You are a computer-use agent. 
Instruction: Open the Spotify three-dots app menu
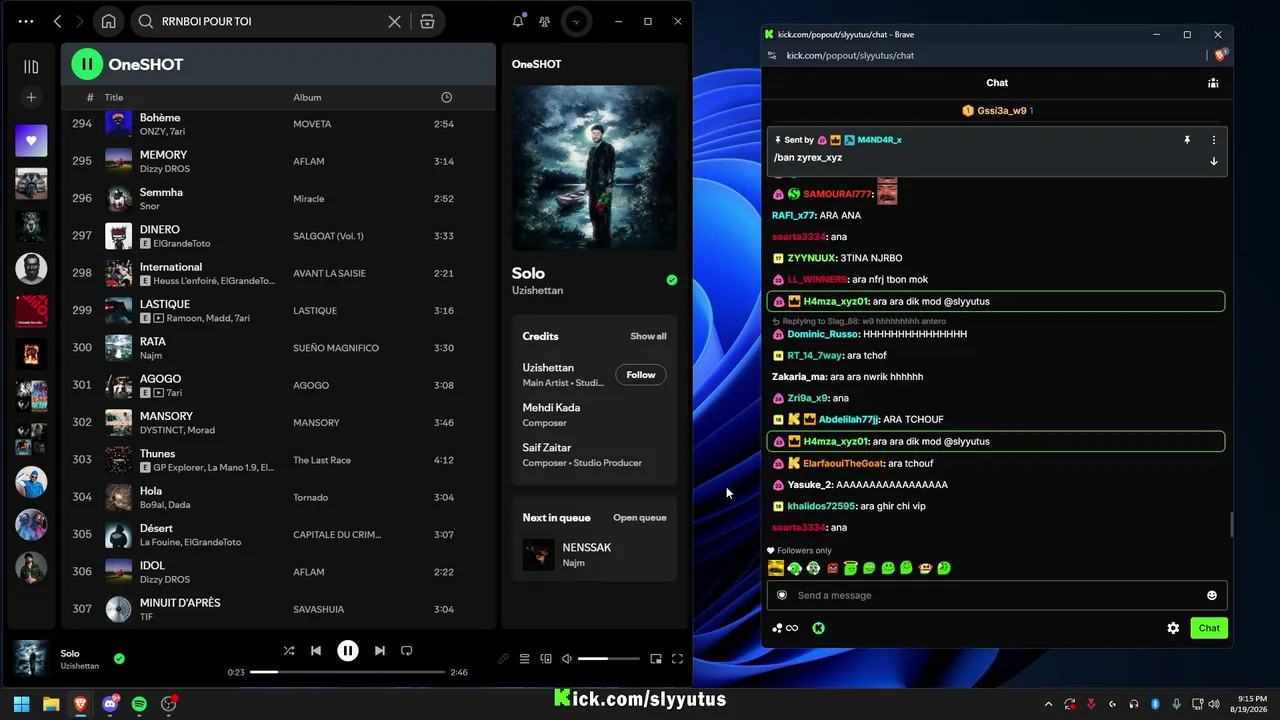[x=26, y=21]
